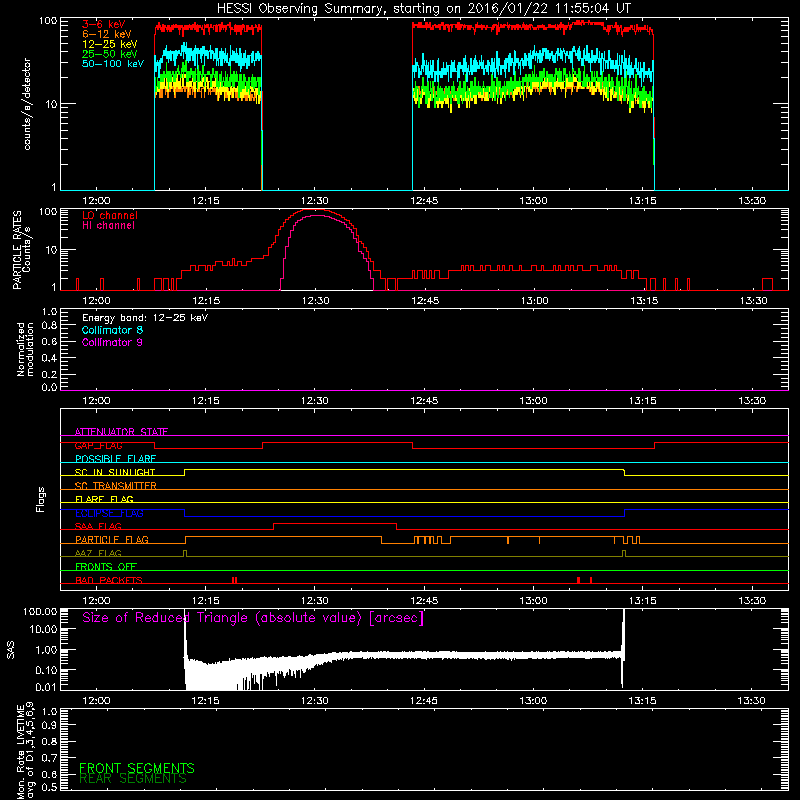The image size is (800, 800).
Task: Click the ATTENUATOR_STATE flag label
Action: click(x=121, y=432)
